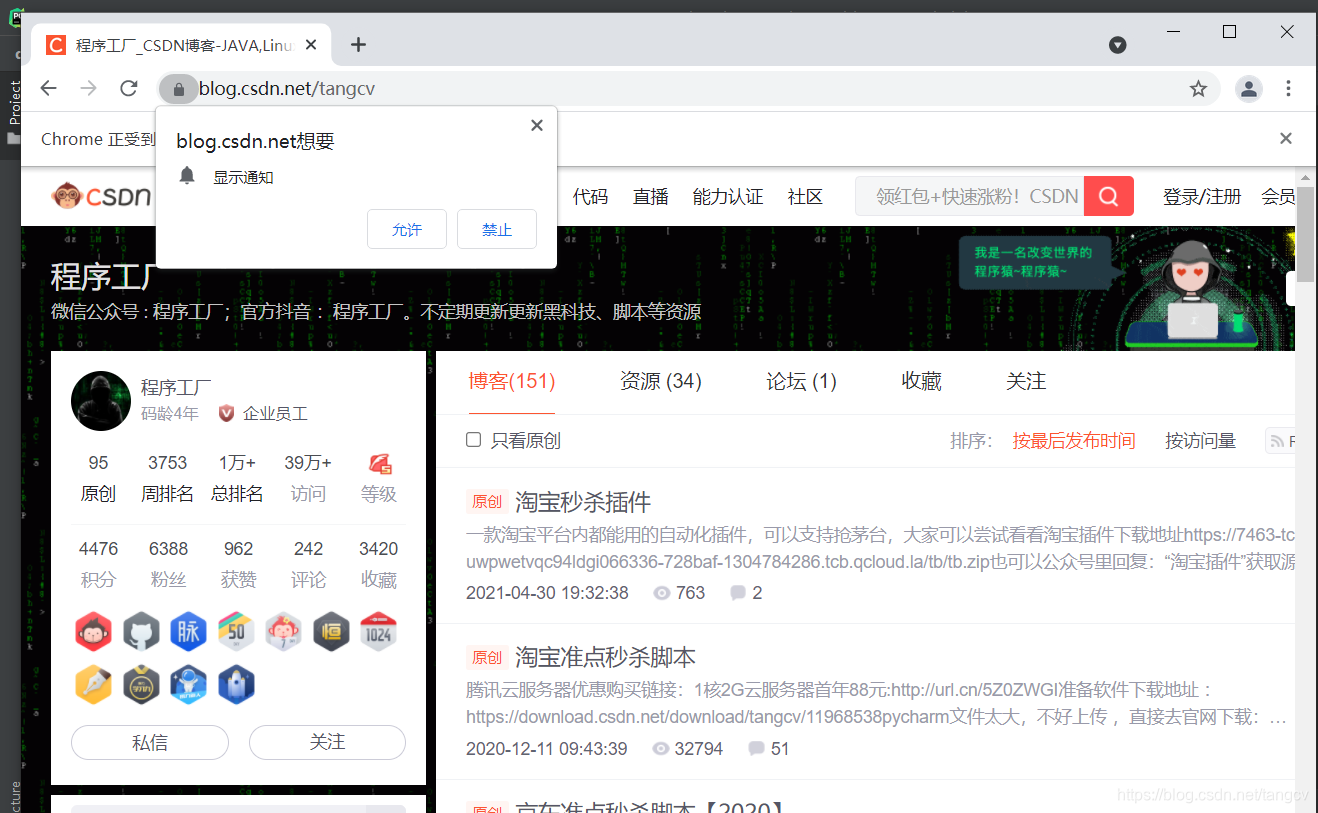Click the dark gold medal badge
This screenshot has height=813, width=1318.
[141, 685]
